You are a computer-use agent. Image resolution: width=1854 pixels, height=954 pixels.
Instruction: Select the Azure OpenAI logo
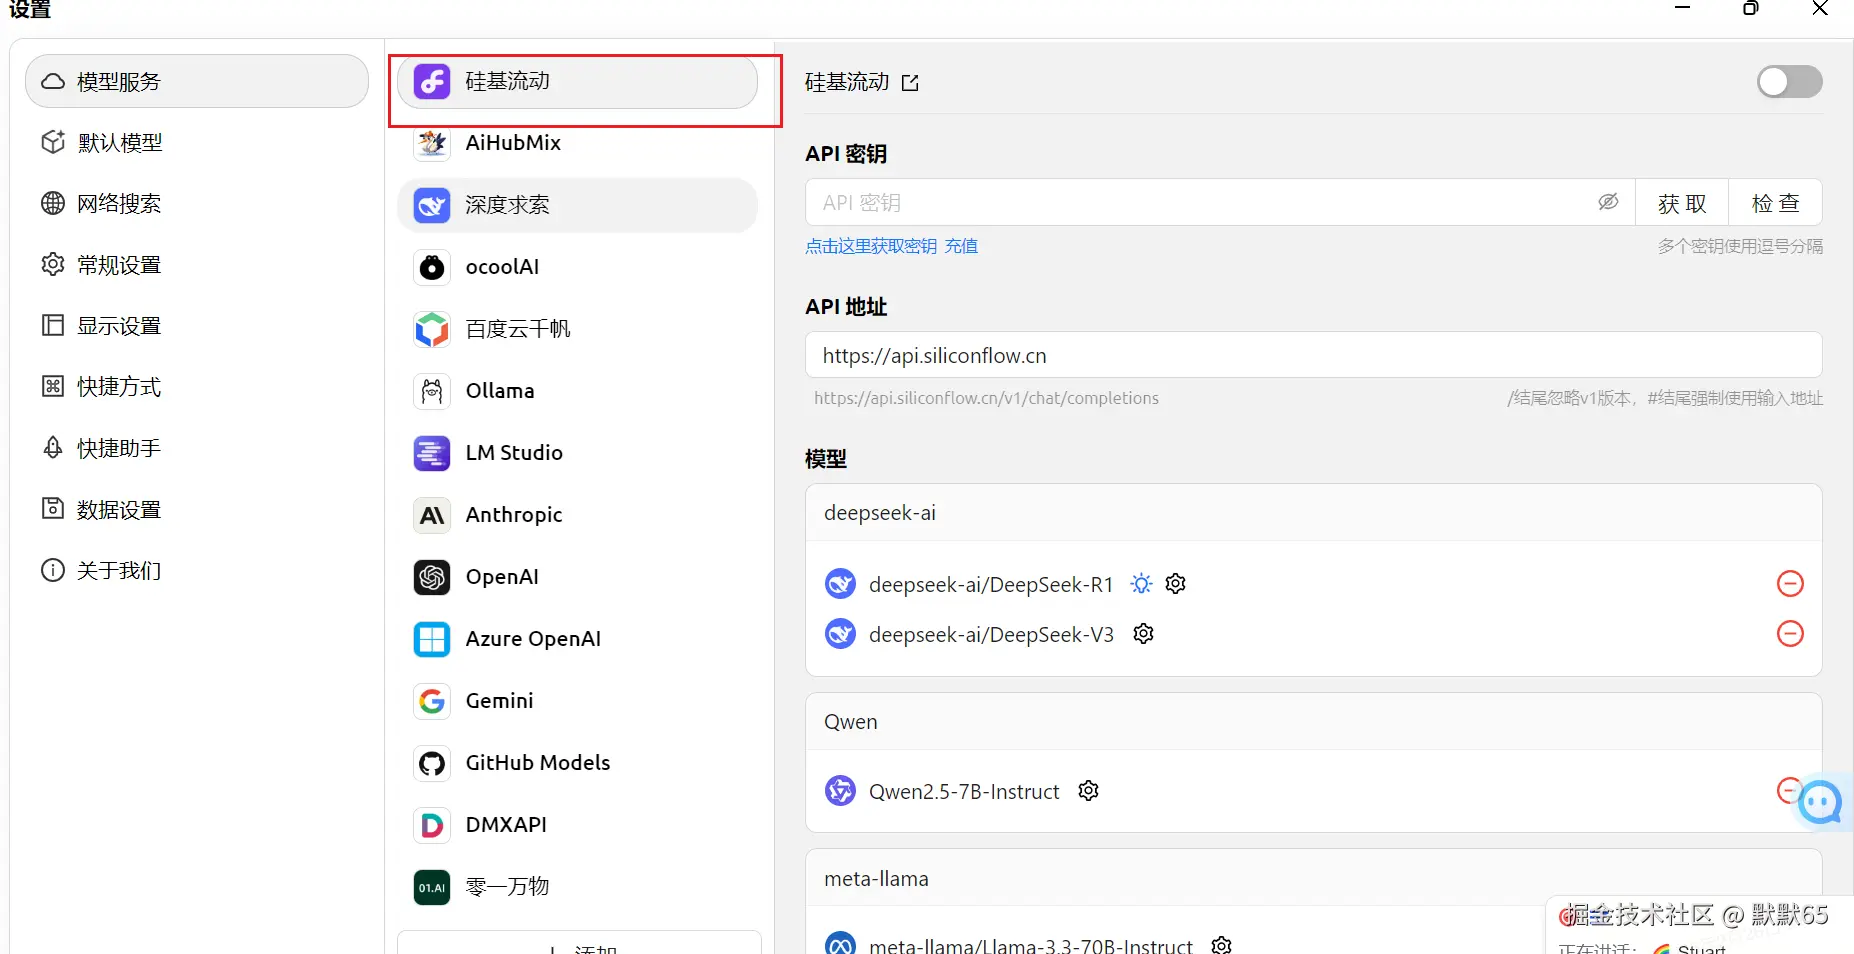coord(432,639)
